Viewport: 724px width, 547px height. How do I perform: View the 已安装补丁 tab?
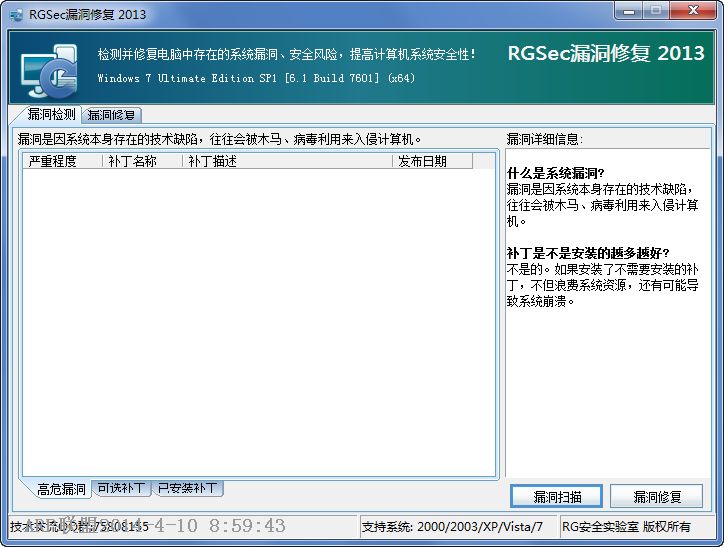(x=187, y=488)
